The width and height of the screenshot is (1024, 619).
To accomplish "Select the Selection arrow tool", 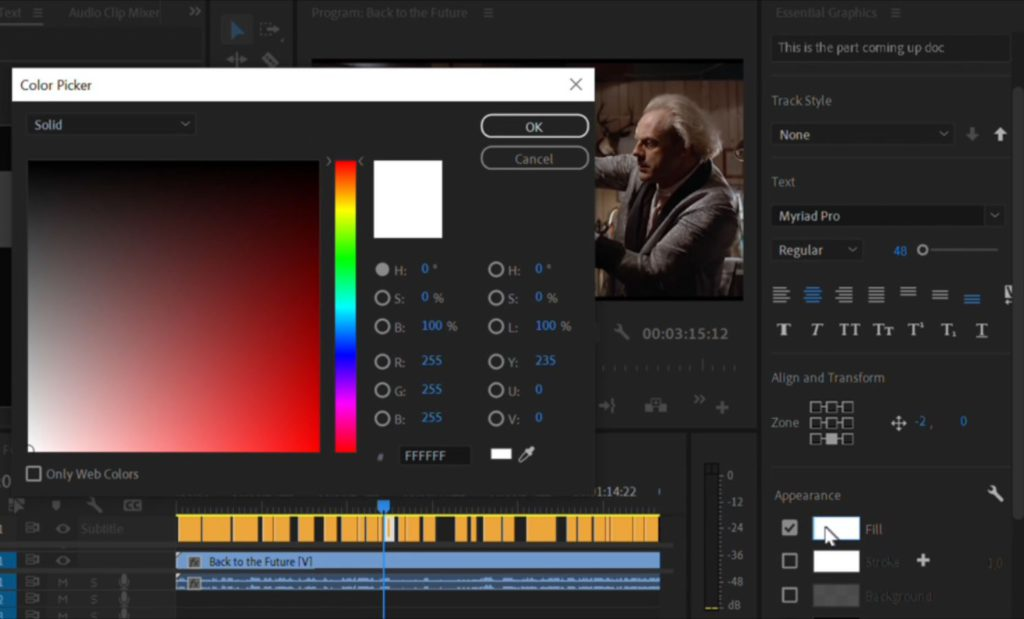I will click(x=237, y=30).
